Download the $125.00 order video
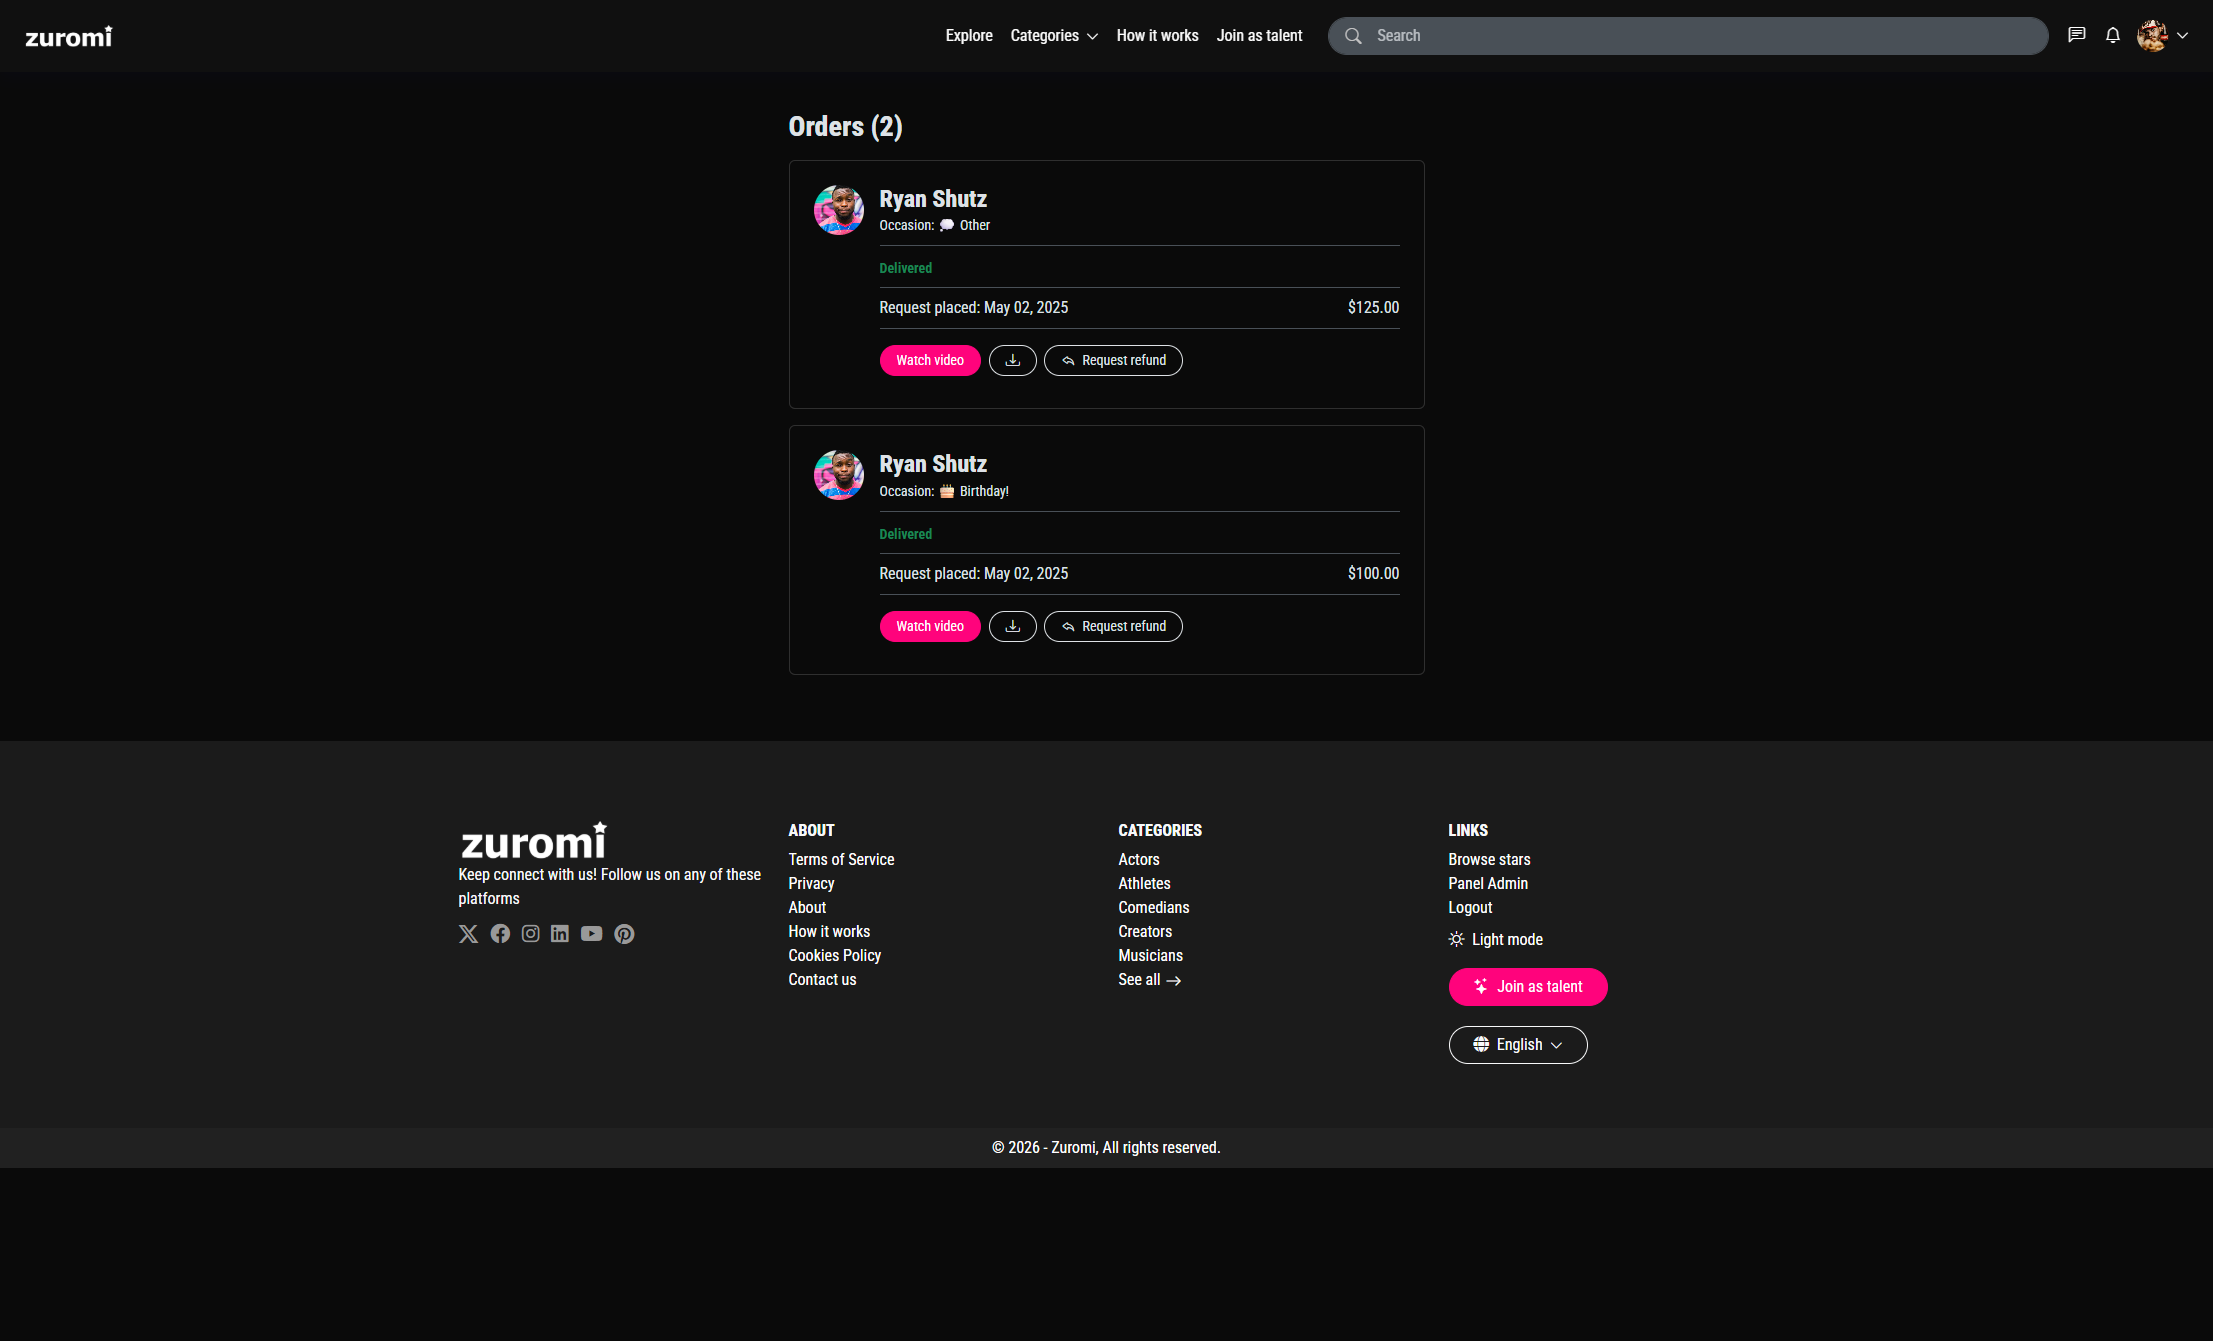 tap(1012, 360)
